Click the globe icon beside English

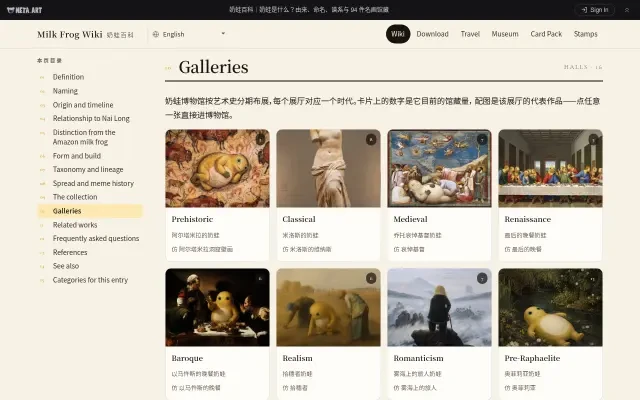(156, 34)
